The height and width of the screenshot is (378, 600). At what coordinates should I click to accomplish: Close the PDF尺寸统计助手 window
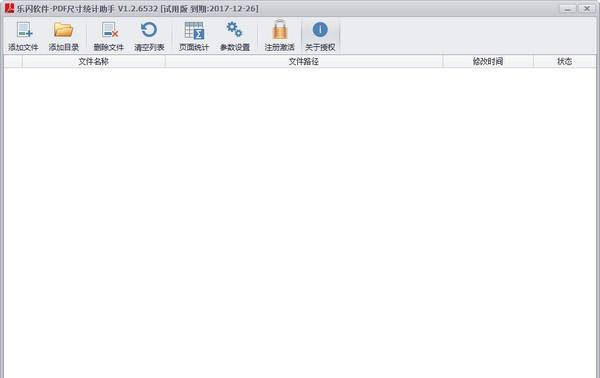587,8
